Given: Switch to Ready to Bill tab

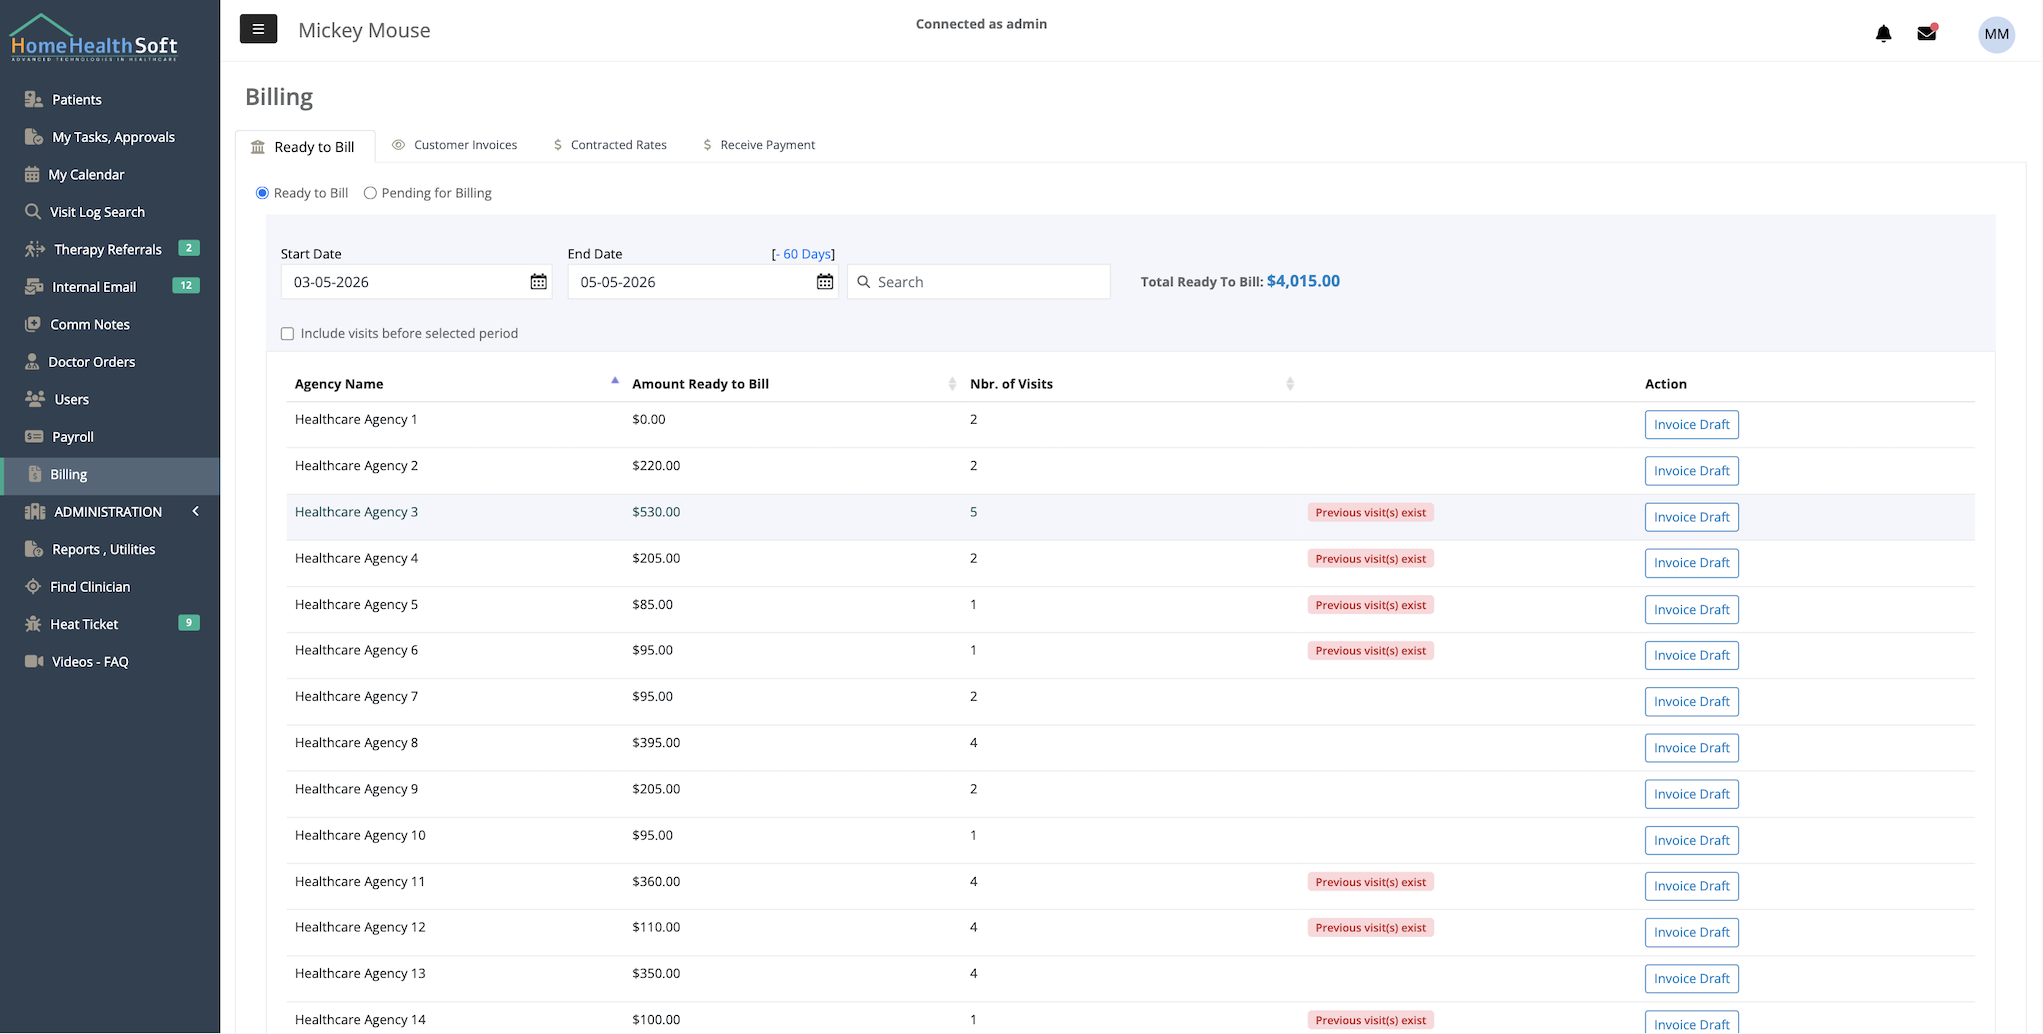Looking at the screenshot, I should [x=305, y=147].
